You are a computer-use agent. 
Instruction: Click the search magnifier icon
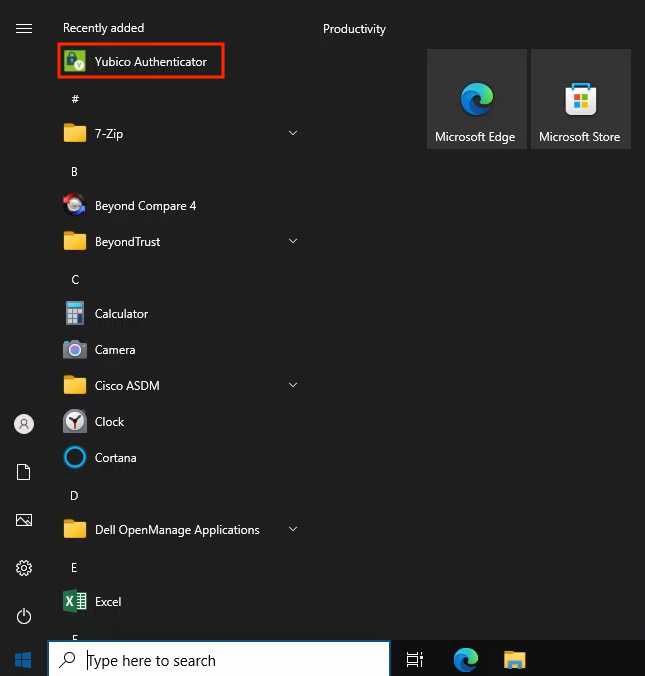67,660
